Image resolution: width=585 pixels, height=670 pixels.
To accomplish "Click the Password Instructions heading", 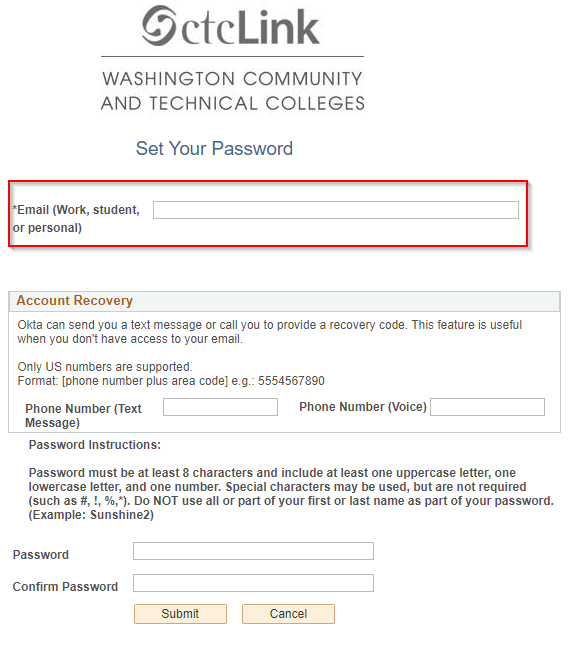I will [x=95, y=445].
